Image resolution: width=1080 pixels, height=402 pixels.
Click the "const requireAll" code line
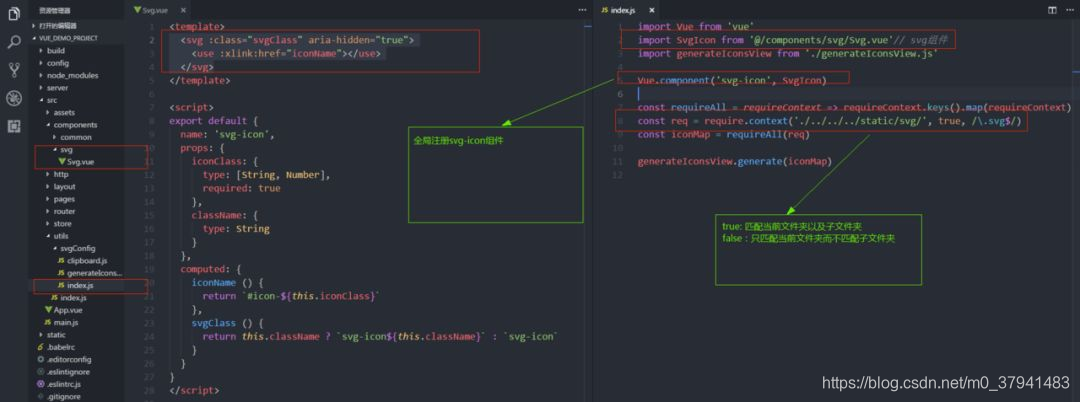click(x=854, y=107)
